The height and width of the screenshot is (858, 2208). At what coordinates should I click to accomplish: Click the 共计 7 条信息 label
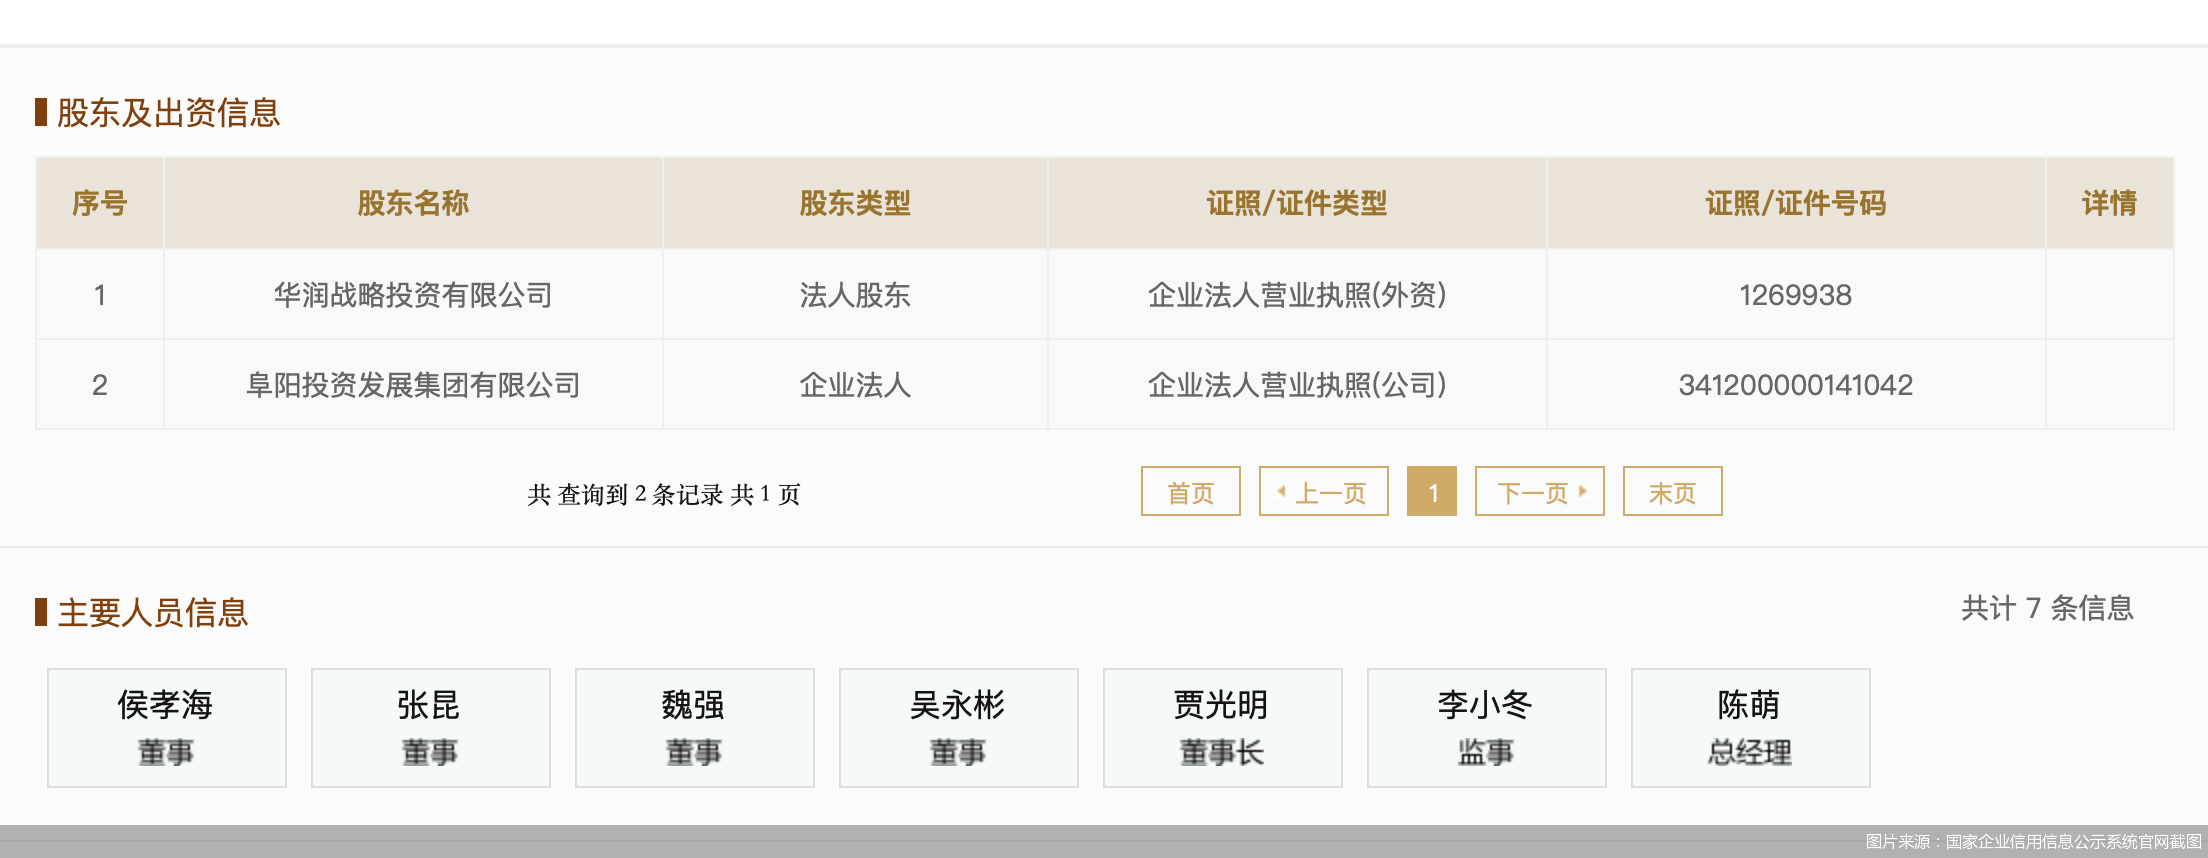[x=2047, y=608]
